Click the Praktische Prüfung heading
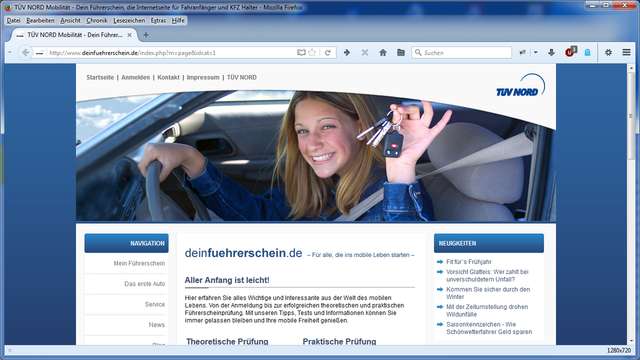This screenshot has width=640, height=360. click(x=339, y=341)
